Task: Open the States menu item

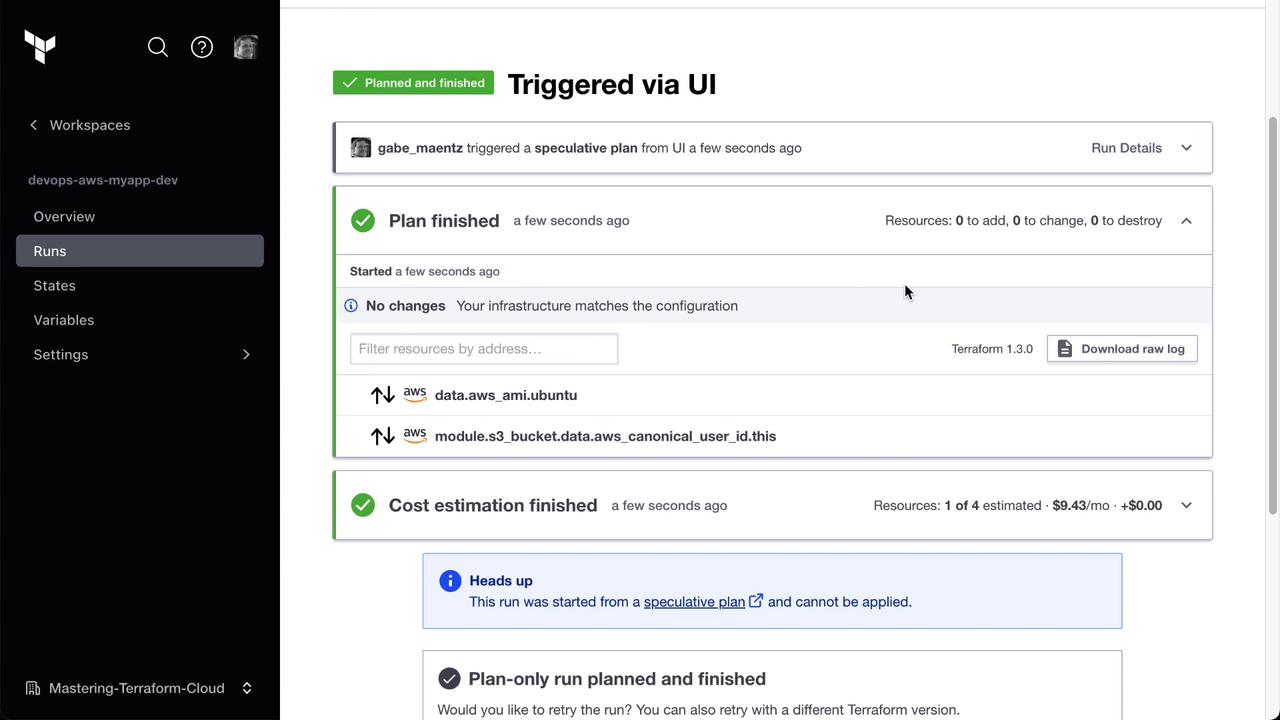Action: point(54,286)
